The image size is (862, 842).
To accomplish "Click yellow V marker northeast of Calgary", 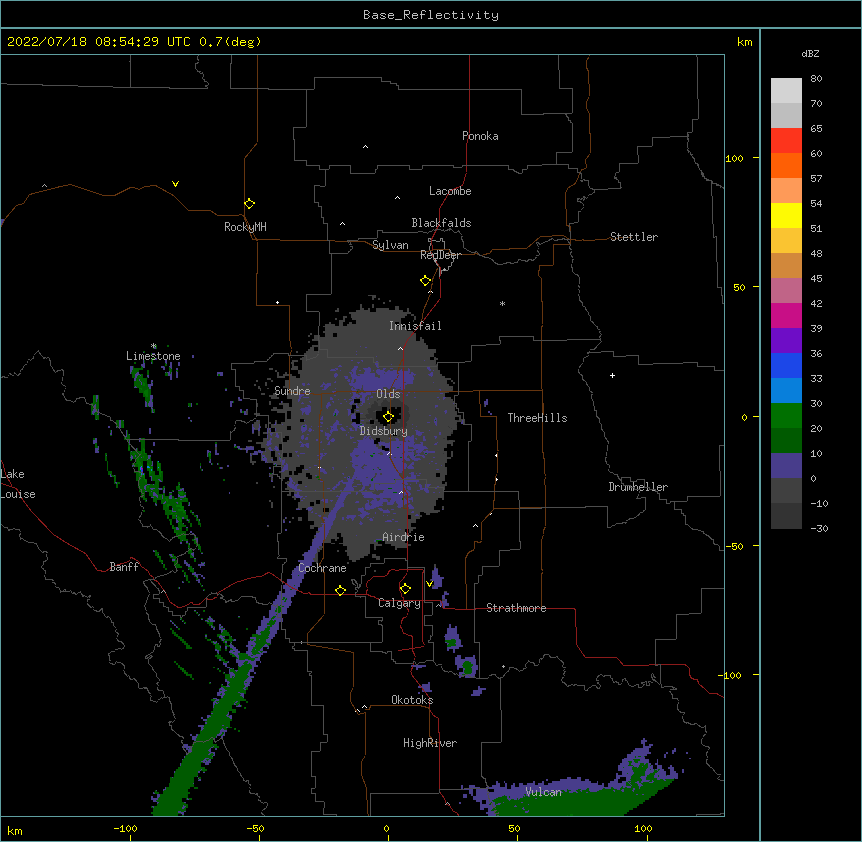I will pyautogui.click(x=430, y=584).
